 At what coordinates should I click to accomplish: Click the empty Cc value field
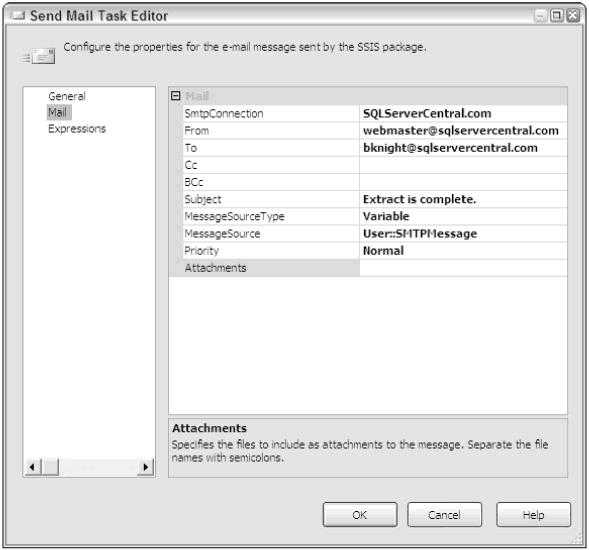click(x=463, y=165)
